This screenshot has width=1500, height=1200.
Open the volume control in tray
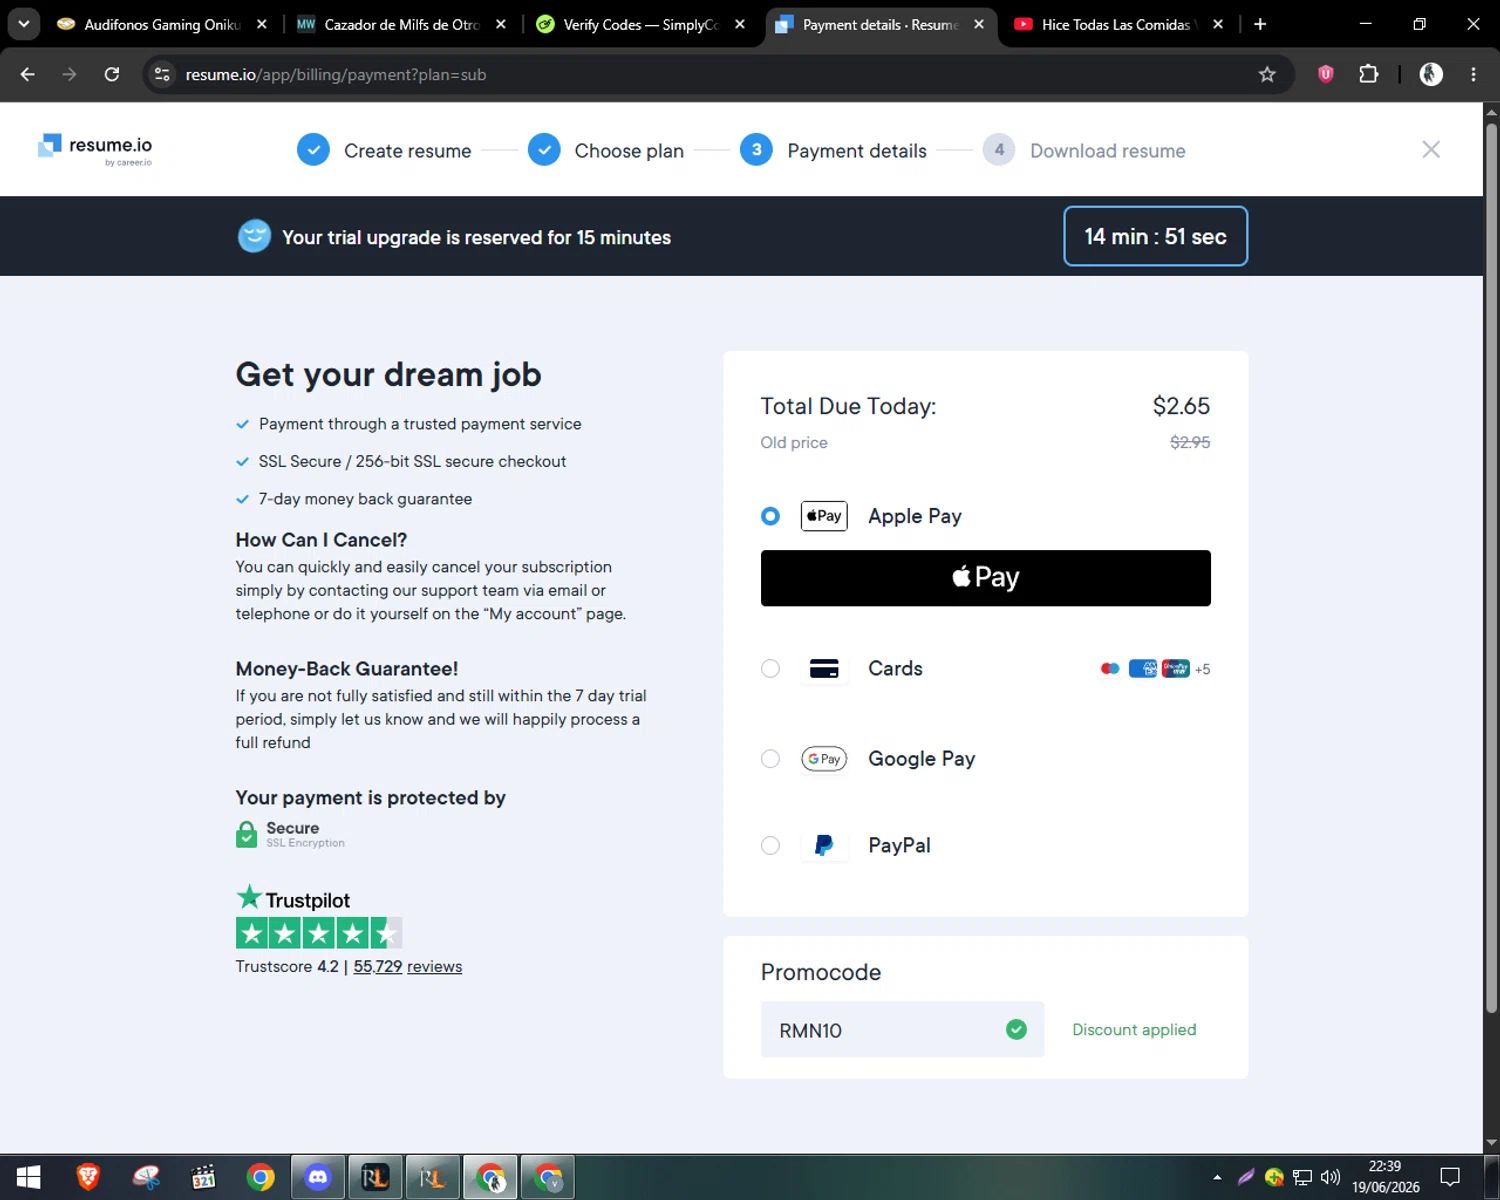pyautogui.click(x=1330, y=1177)
